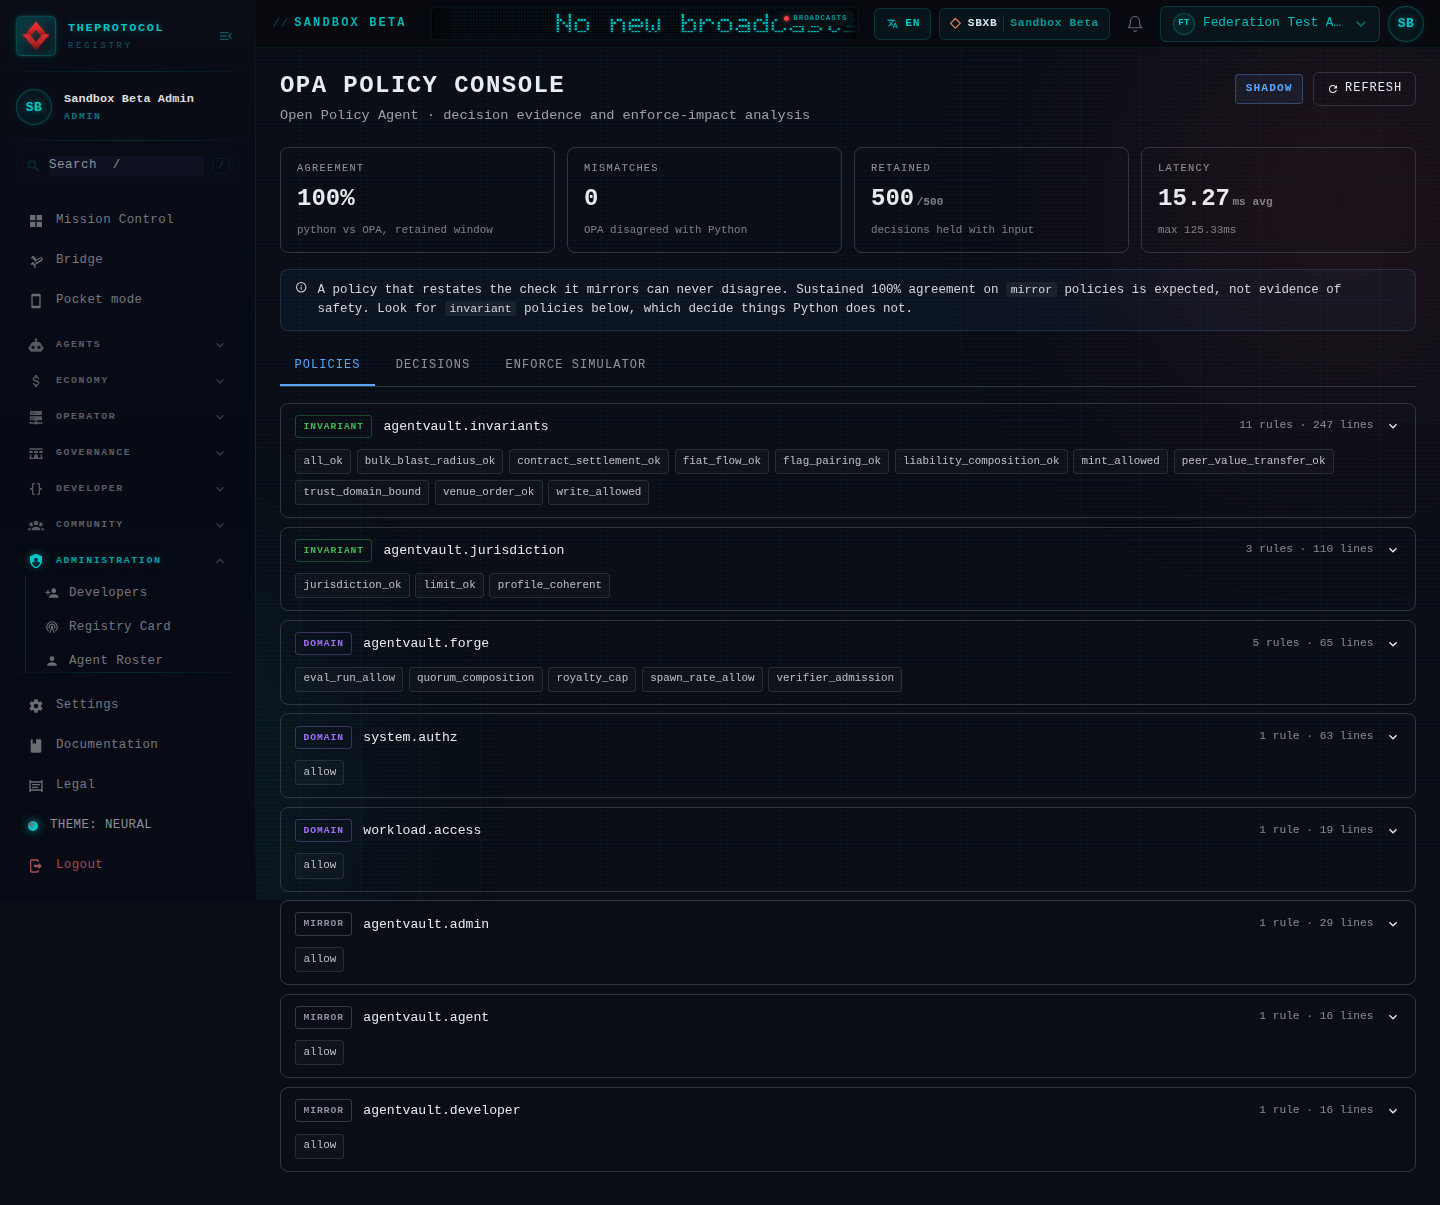Expand the system.authz policy chevron

pyautogui.click(x=1393, y=737)
